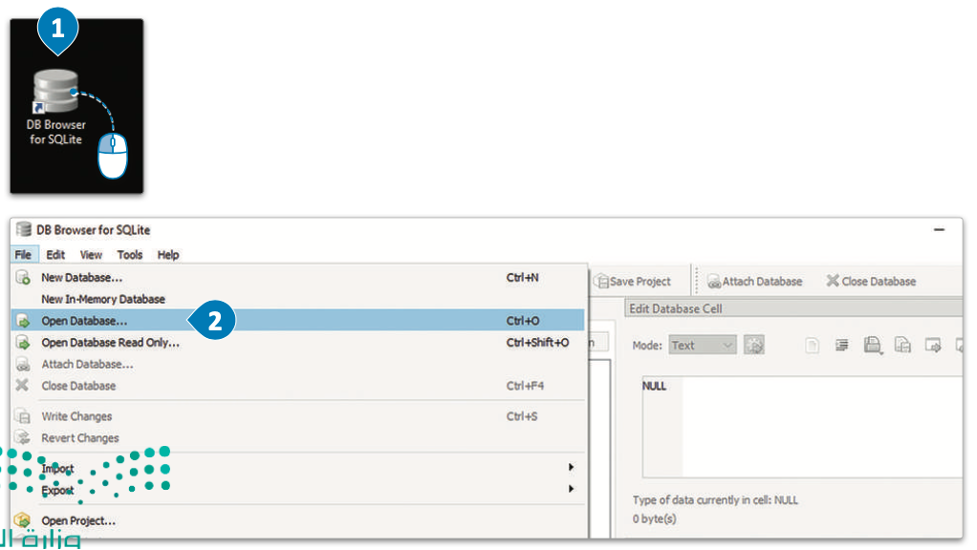Minimize the DB Browser window
The height and width of the screenshot is (550, 977).
click(939, 230)
